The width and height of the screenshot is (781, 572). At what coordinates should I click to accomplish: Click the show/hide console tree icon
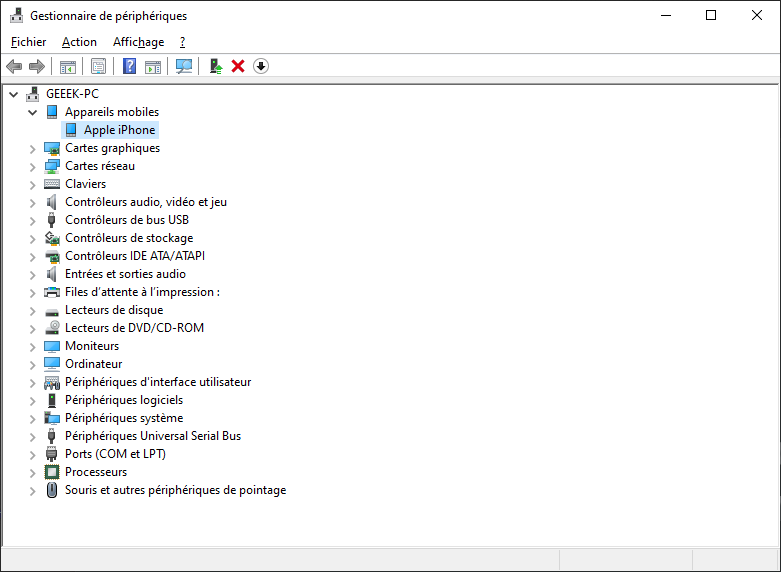point(68,66)
